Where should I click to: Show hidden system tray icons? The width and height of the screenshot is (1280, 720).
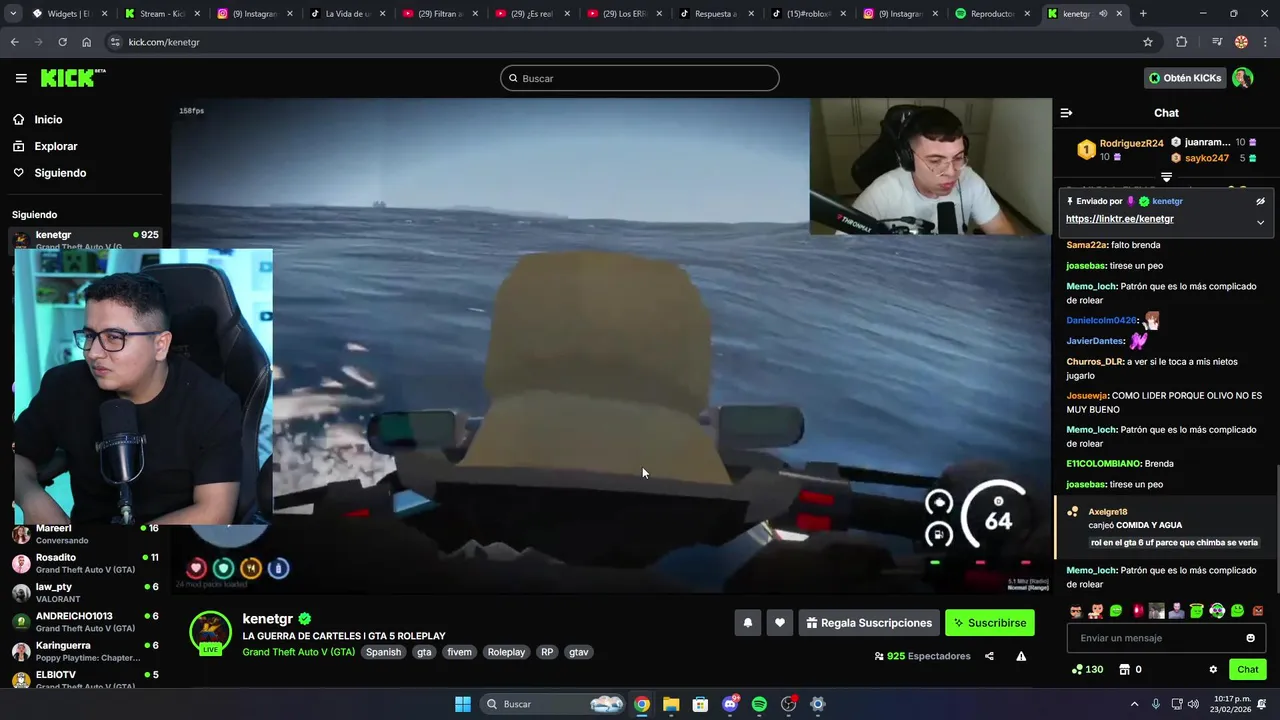tap(1134, 704)
